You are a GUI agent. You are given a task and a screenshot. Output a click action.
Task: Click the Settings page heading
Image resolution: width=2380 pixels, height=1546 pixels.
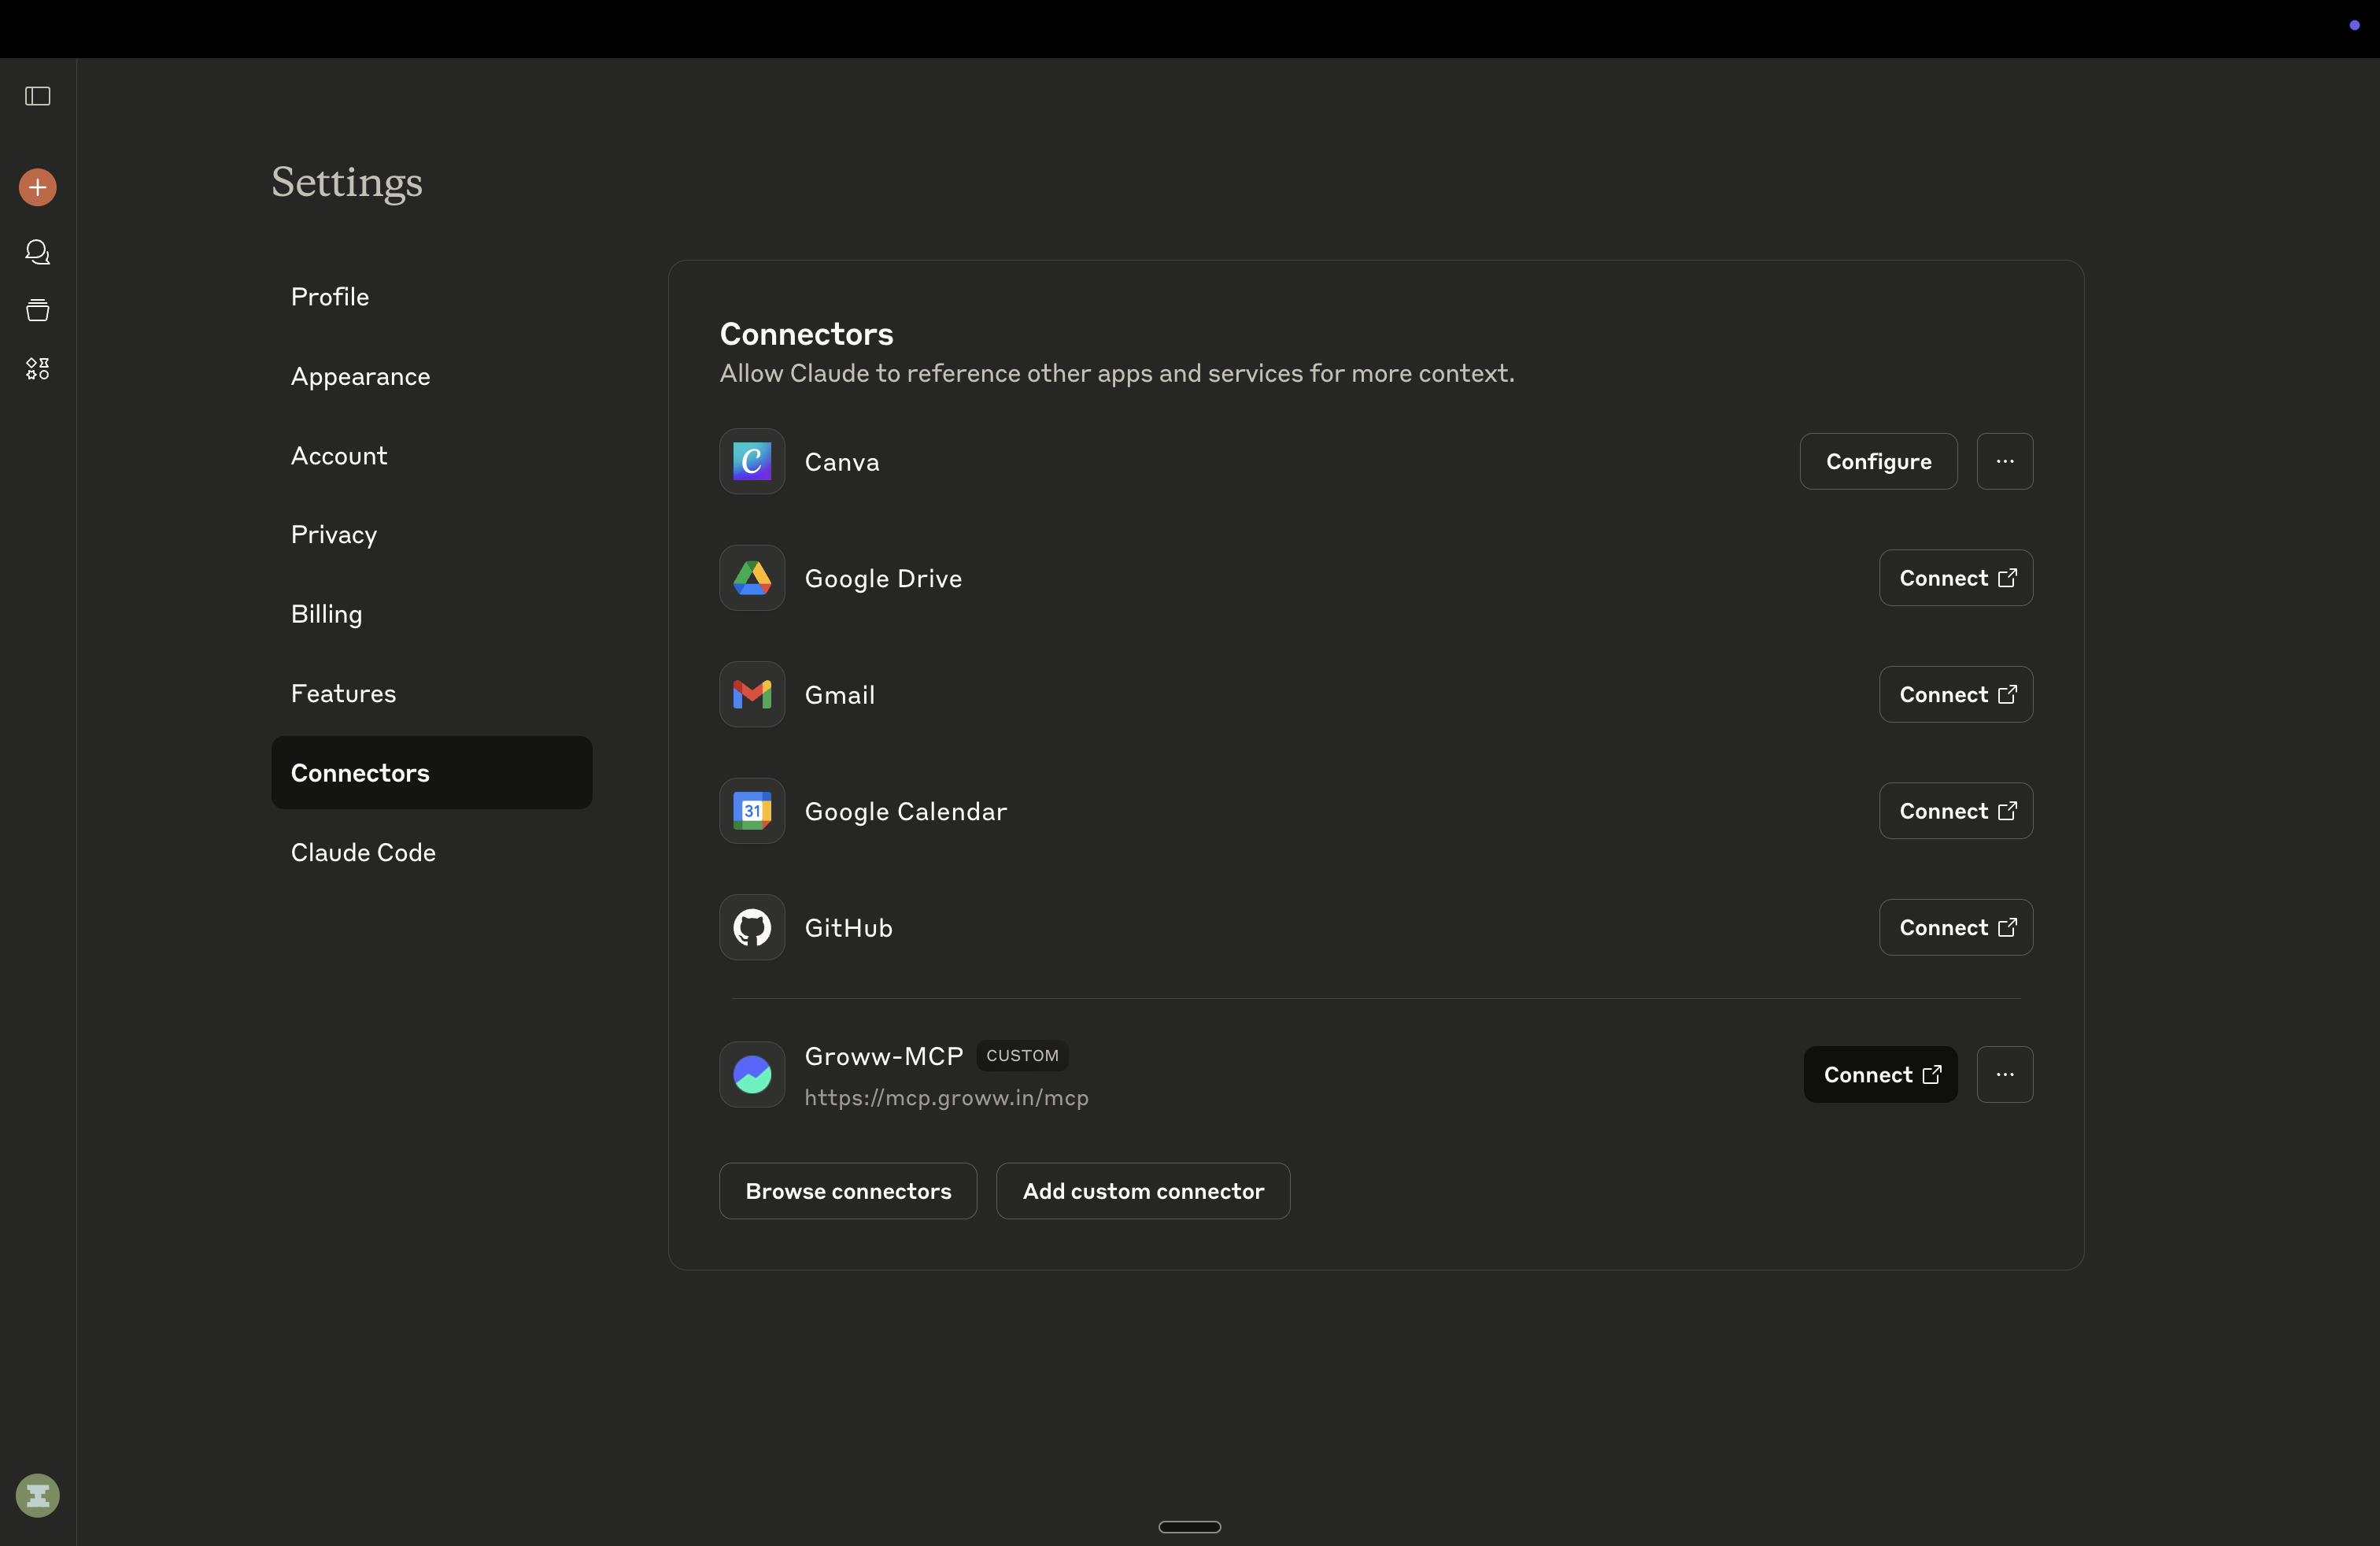pyautogui.click(x=347, y=183)
